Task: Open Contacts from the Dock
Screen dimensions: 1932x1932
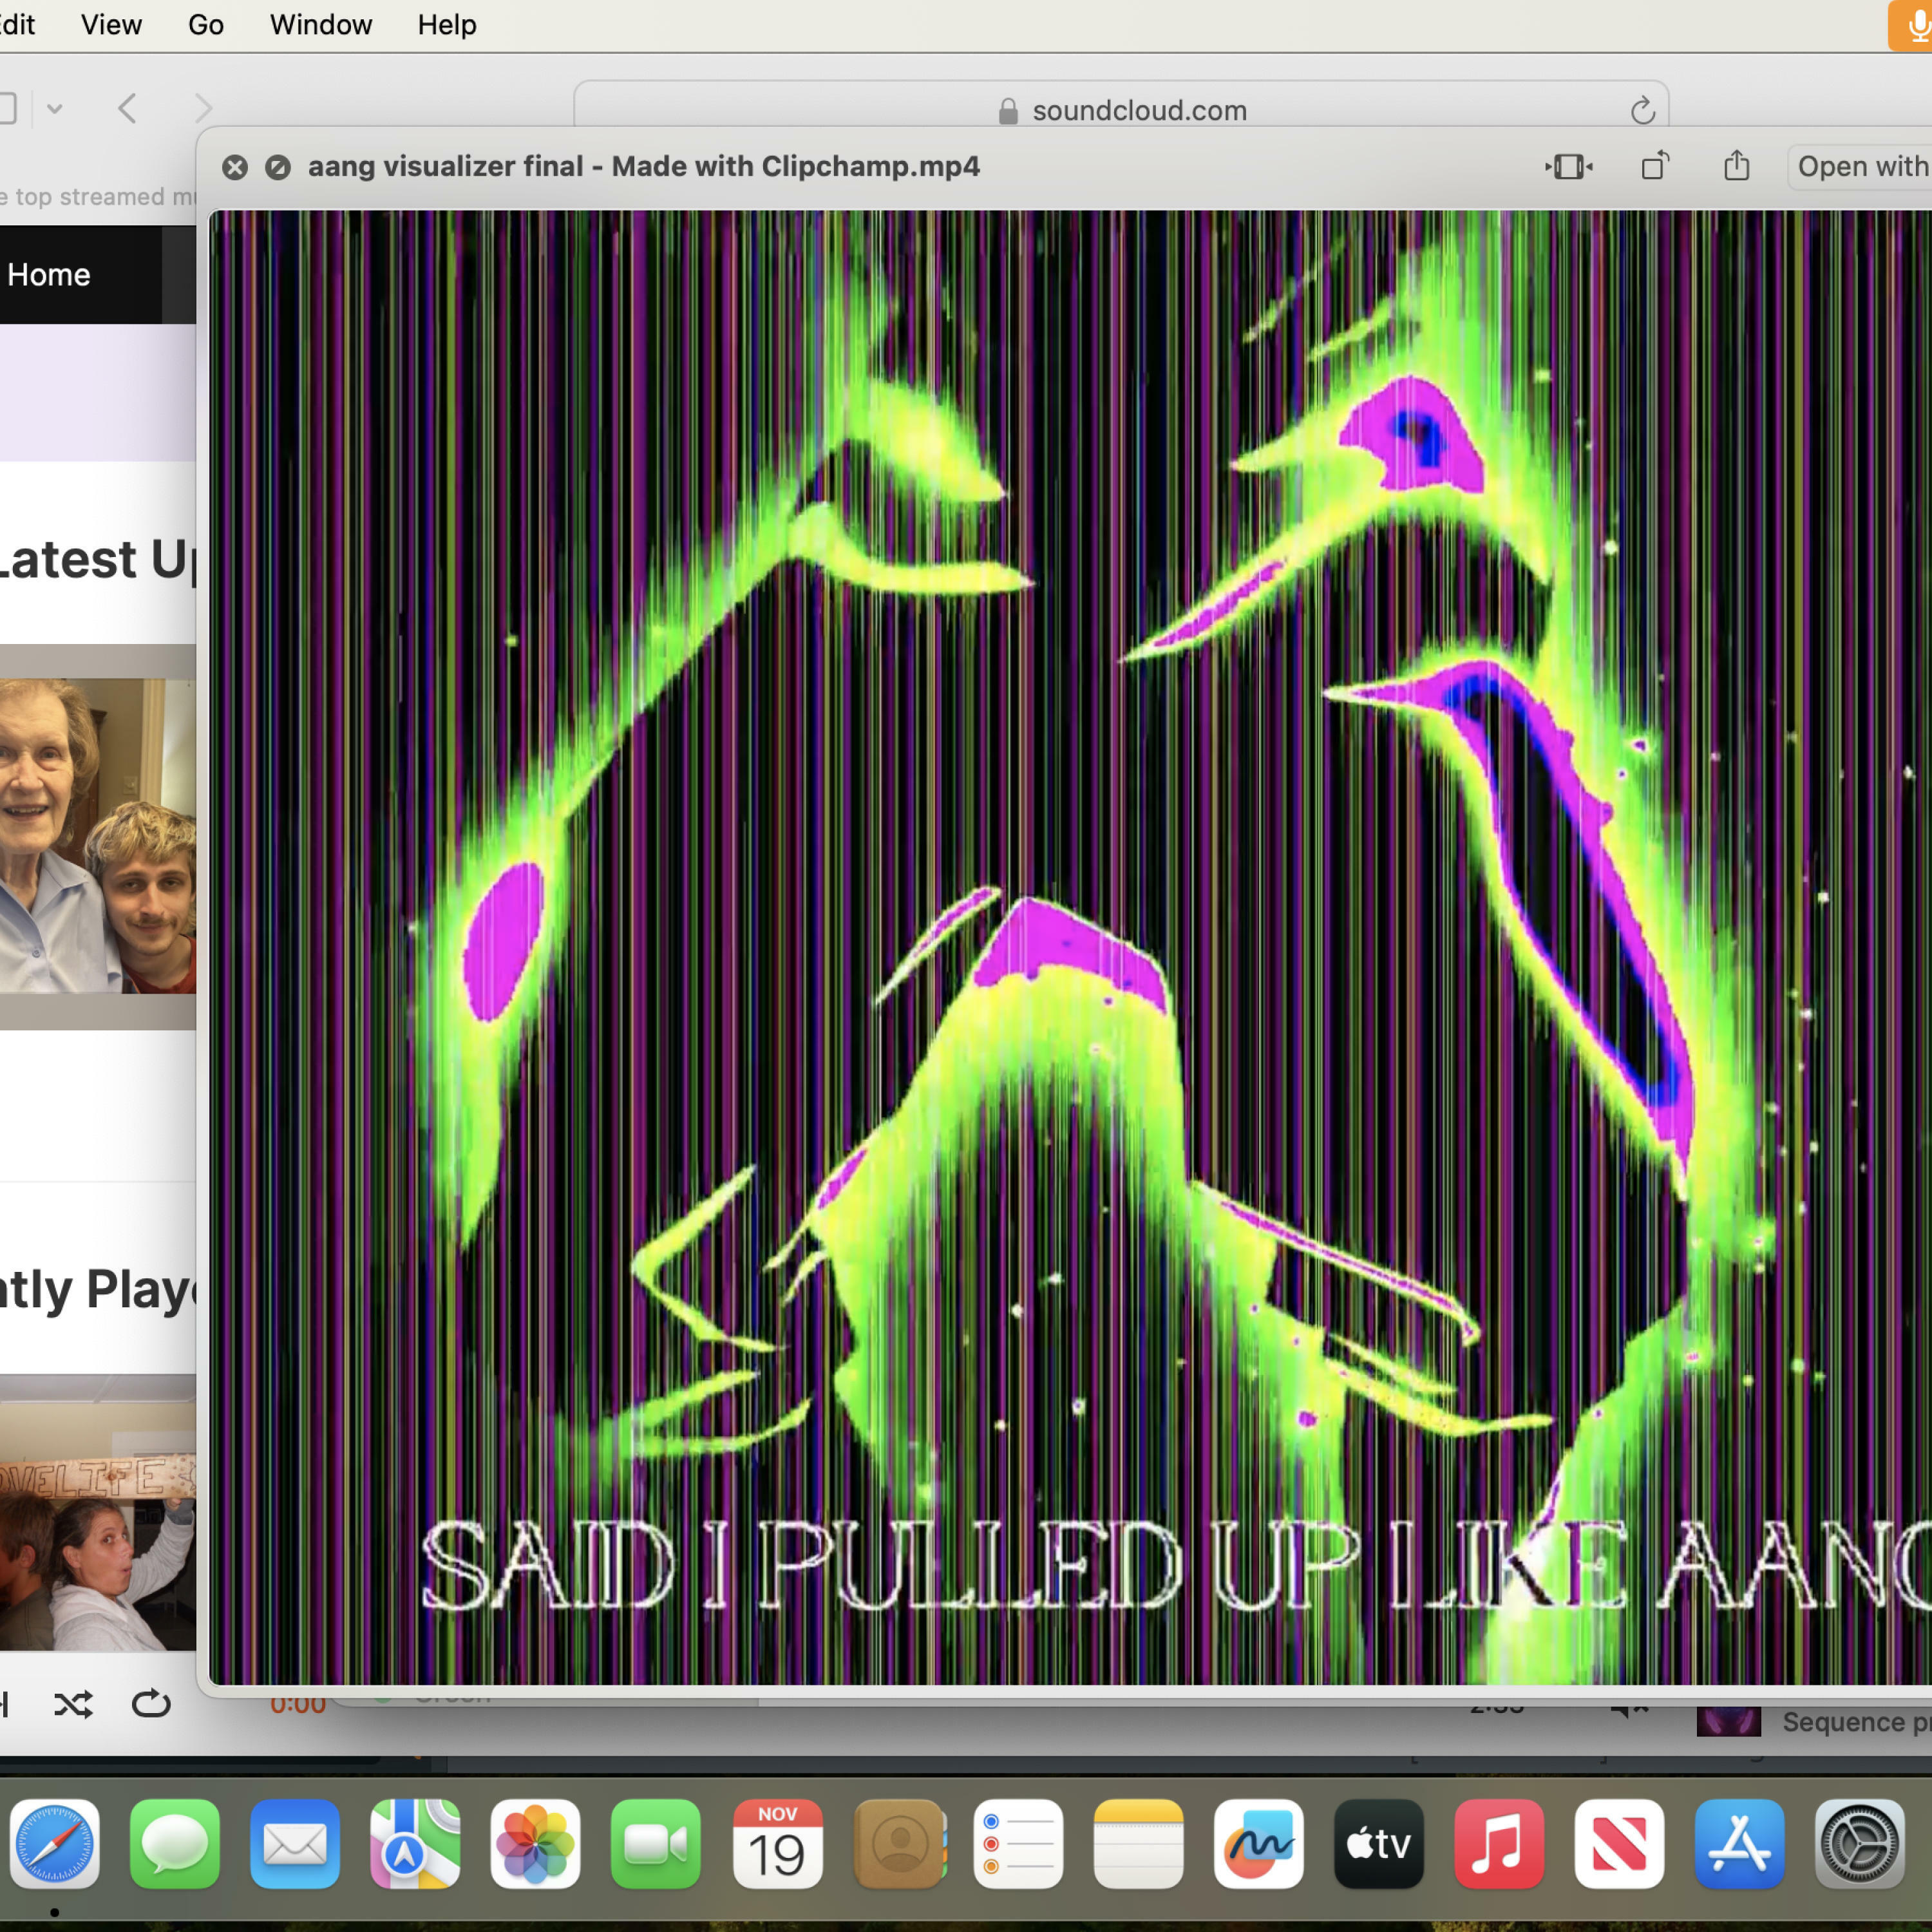Action: pyautogui.click(x=899, y=1844)
